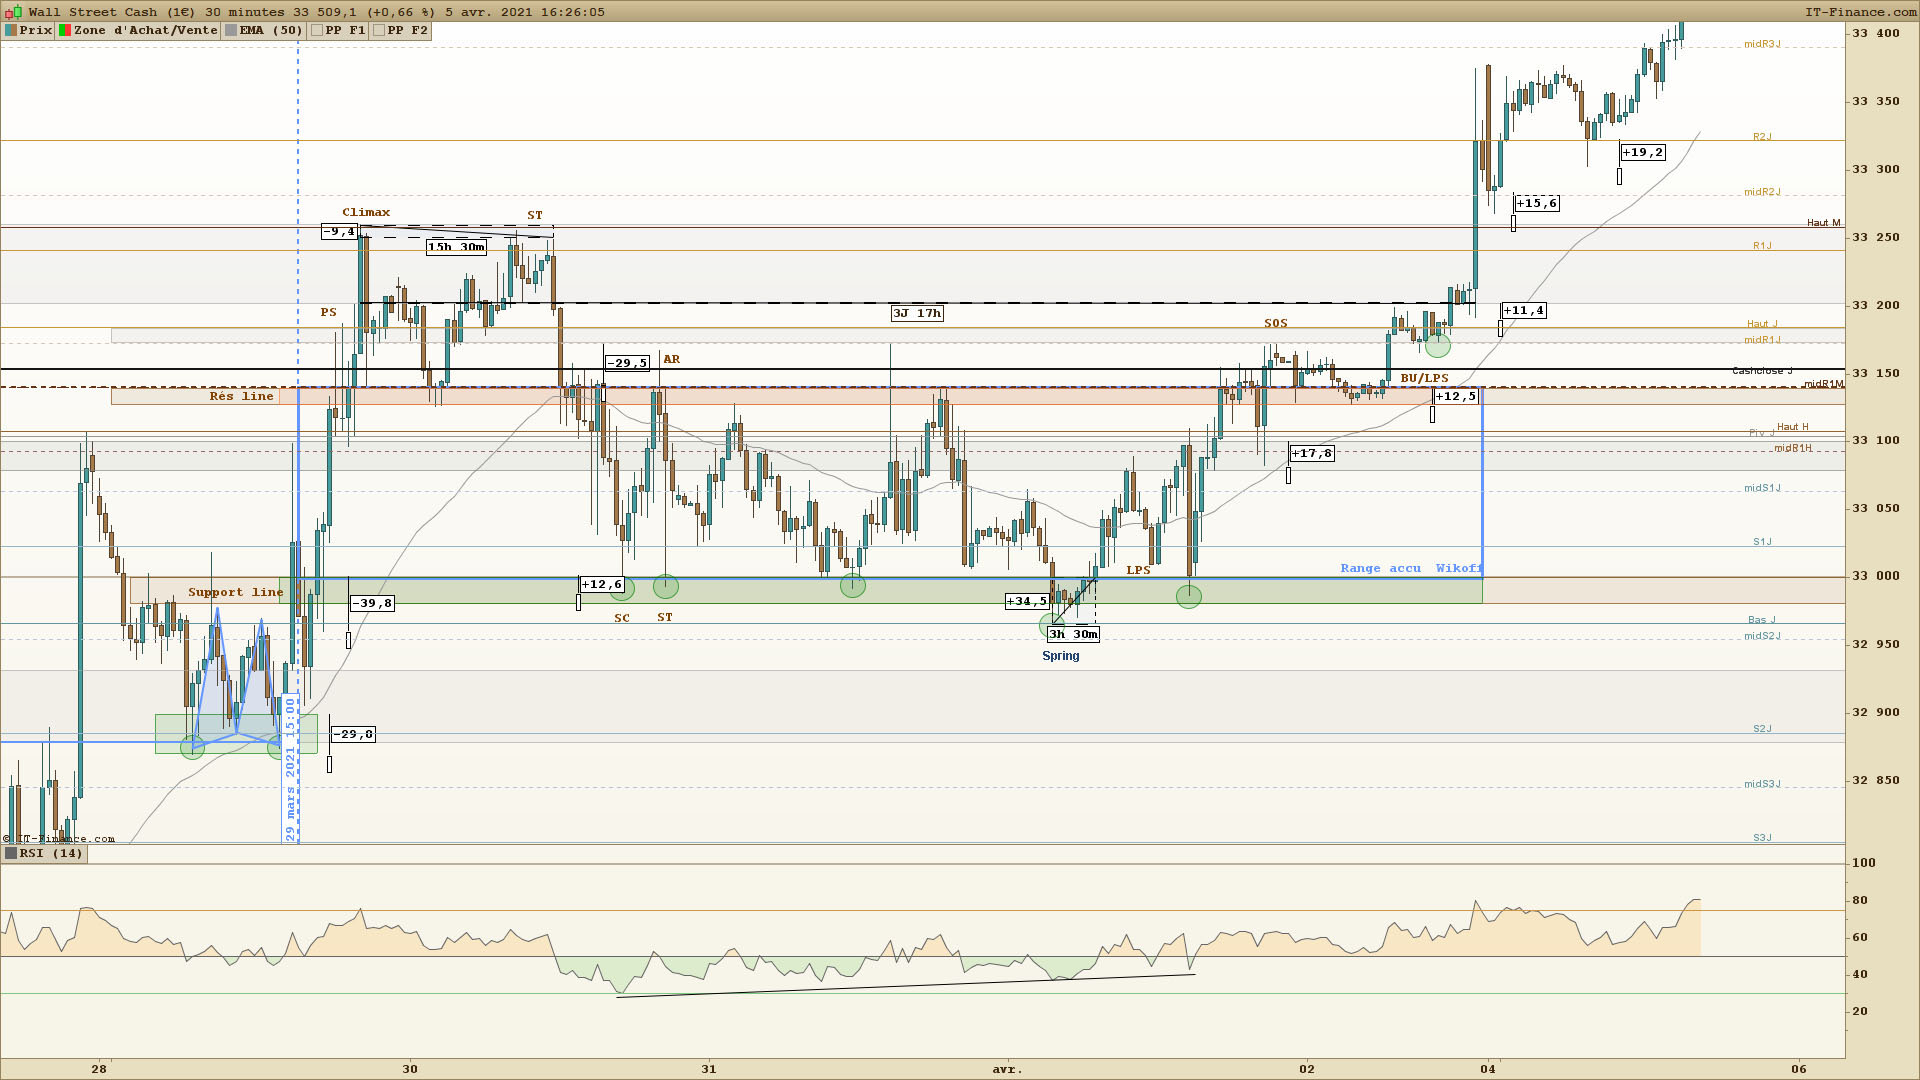Click the candlestick icon in title bar

coord(13,12)
